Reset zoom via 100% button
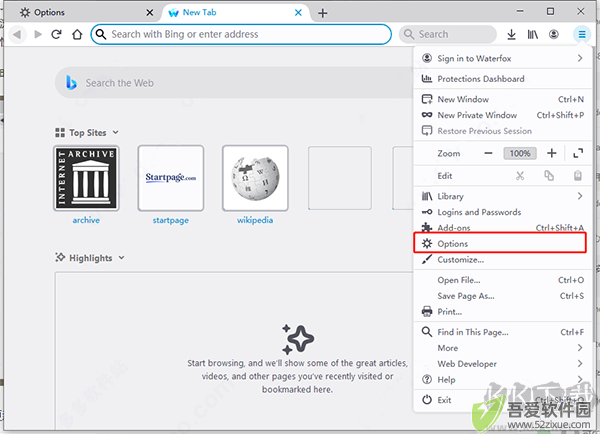The width and height of the screenshot is (600, 434). (x=520, y=153)
